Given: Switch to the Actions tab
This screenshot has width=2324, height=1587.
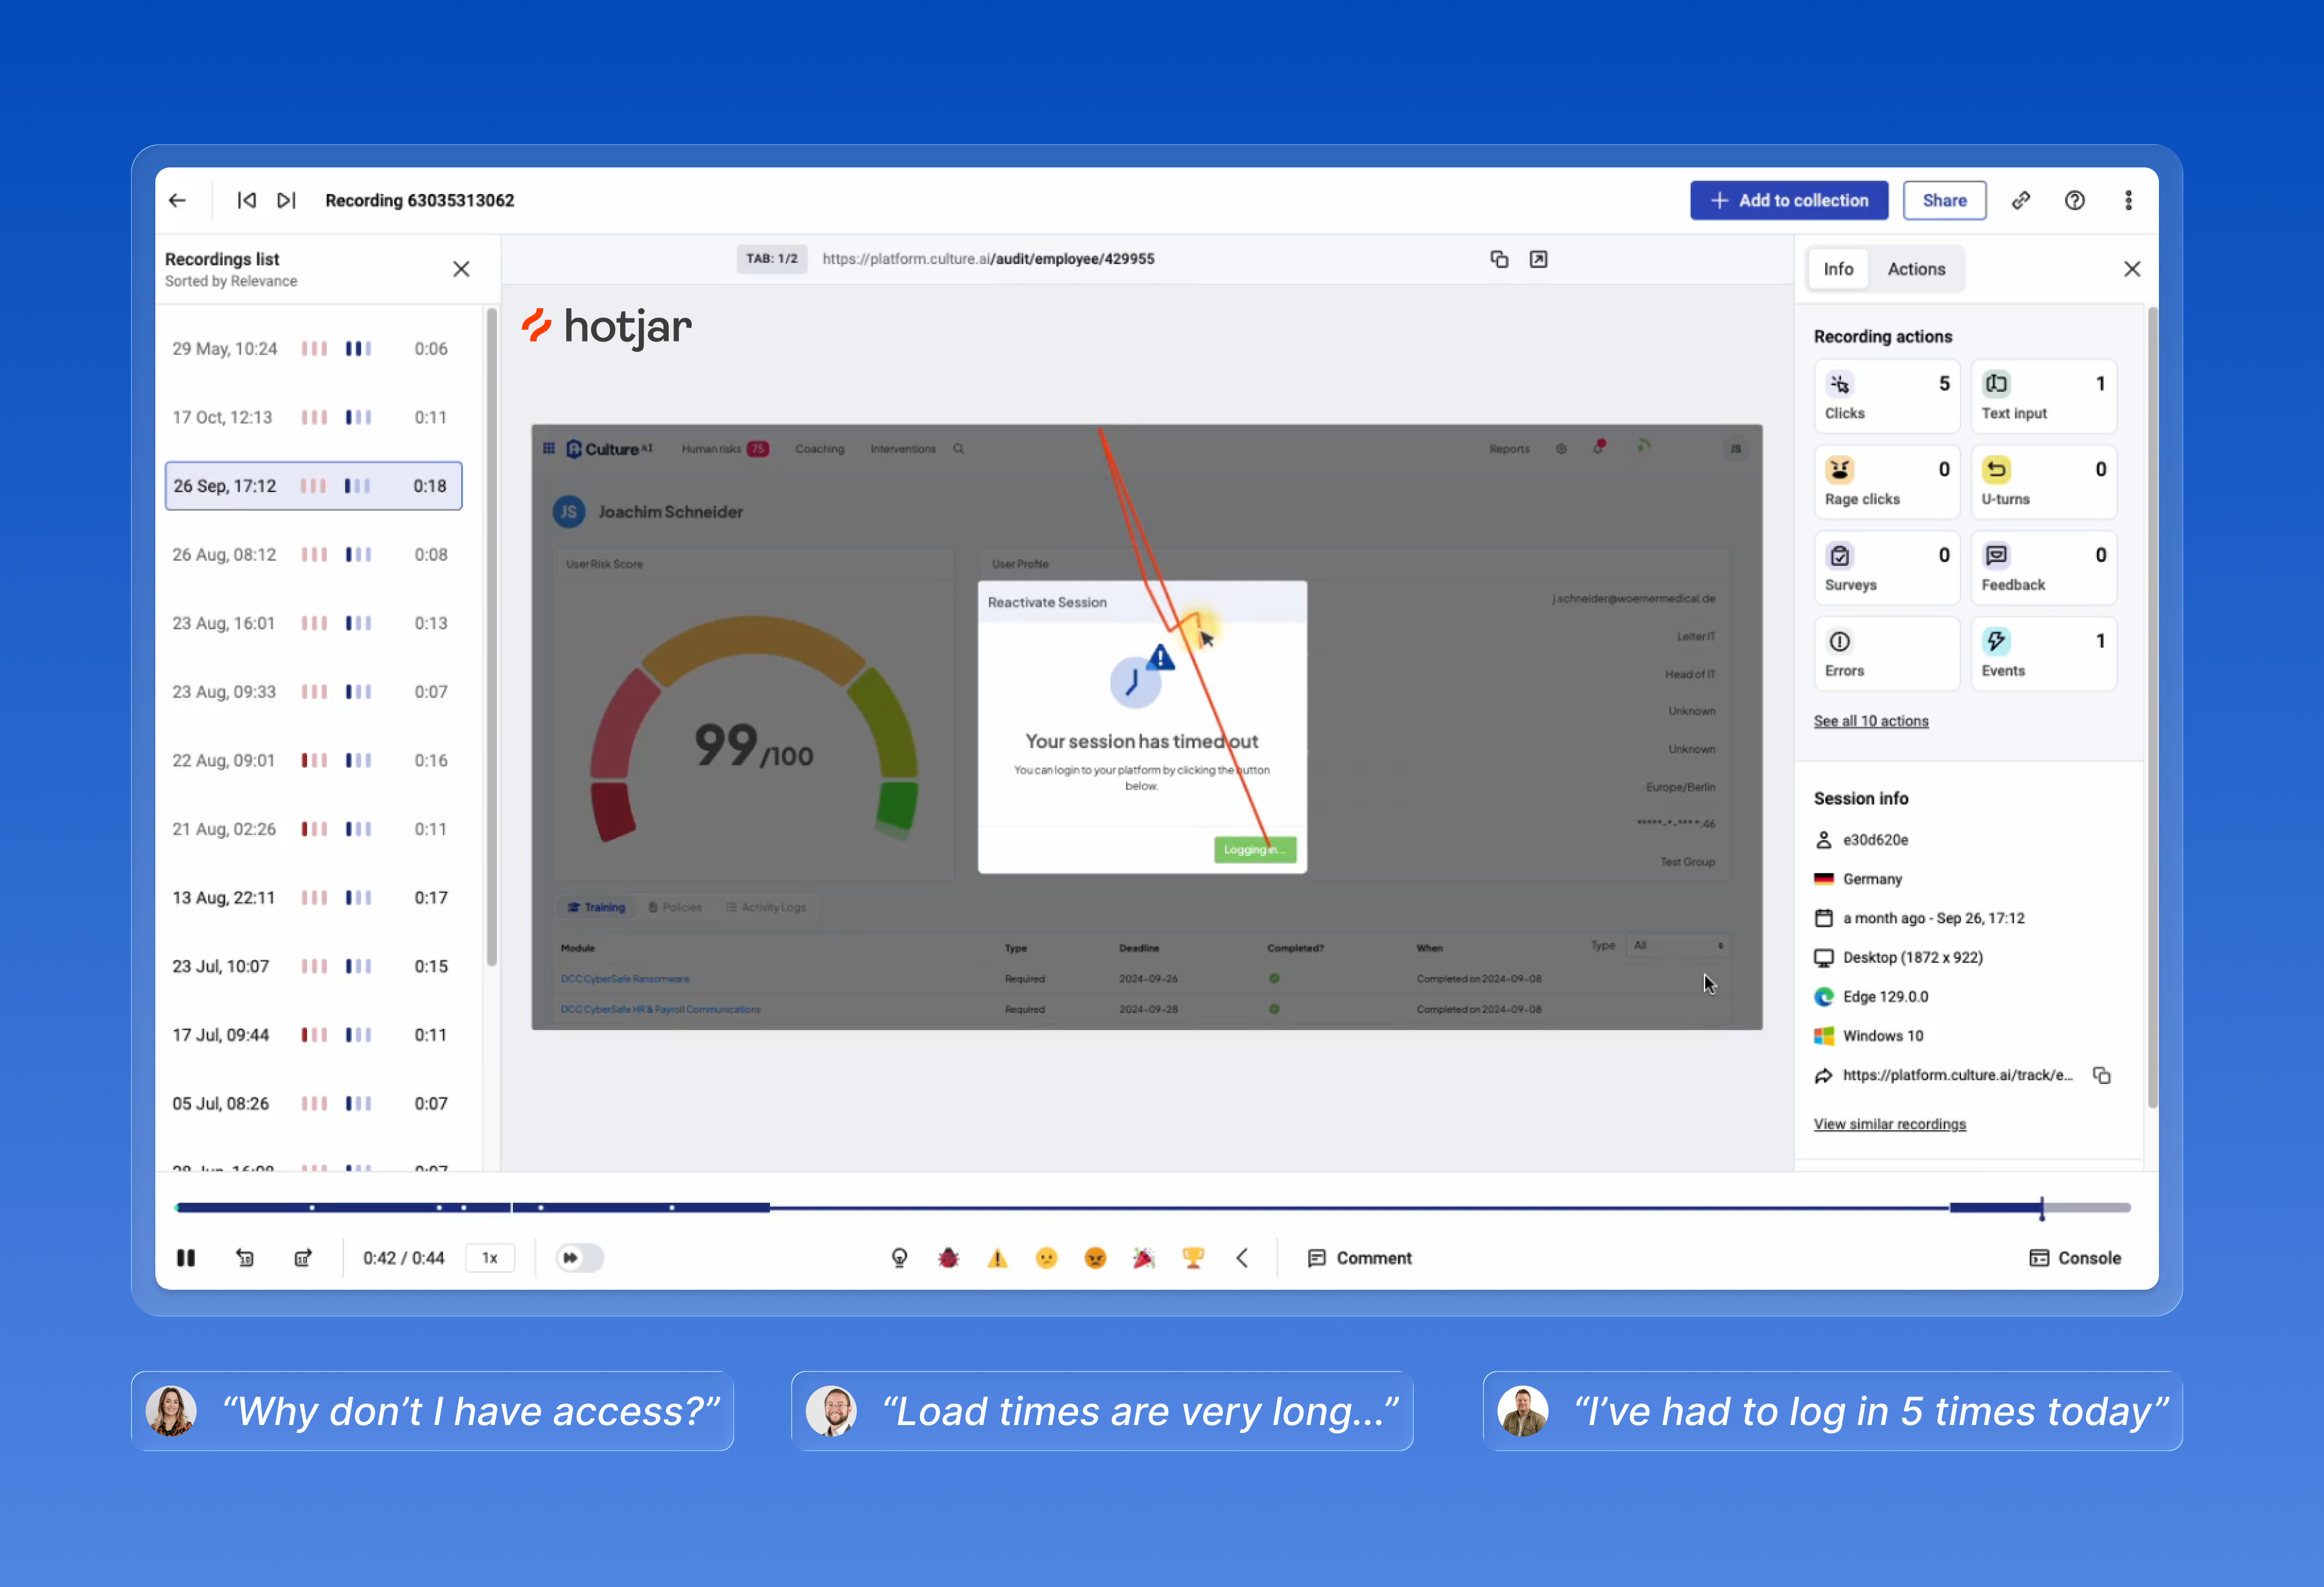Looking at the screenshot, I should 1916,269.
